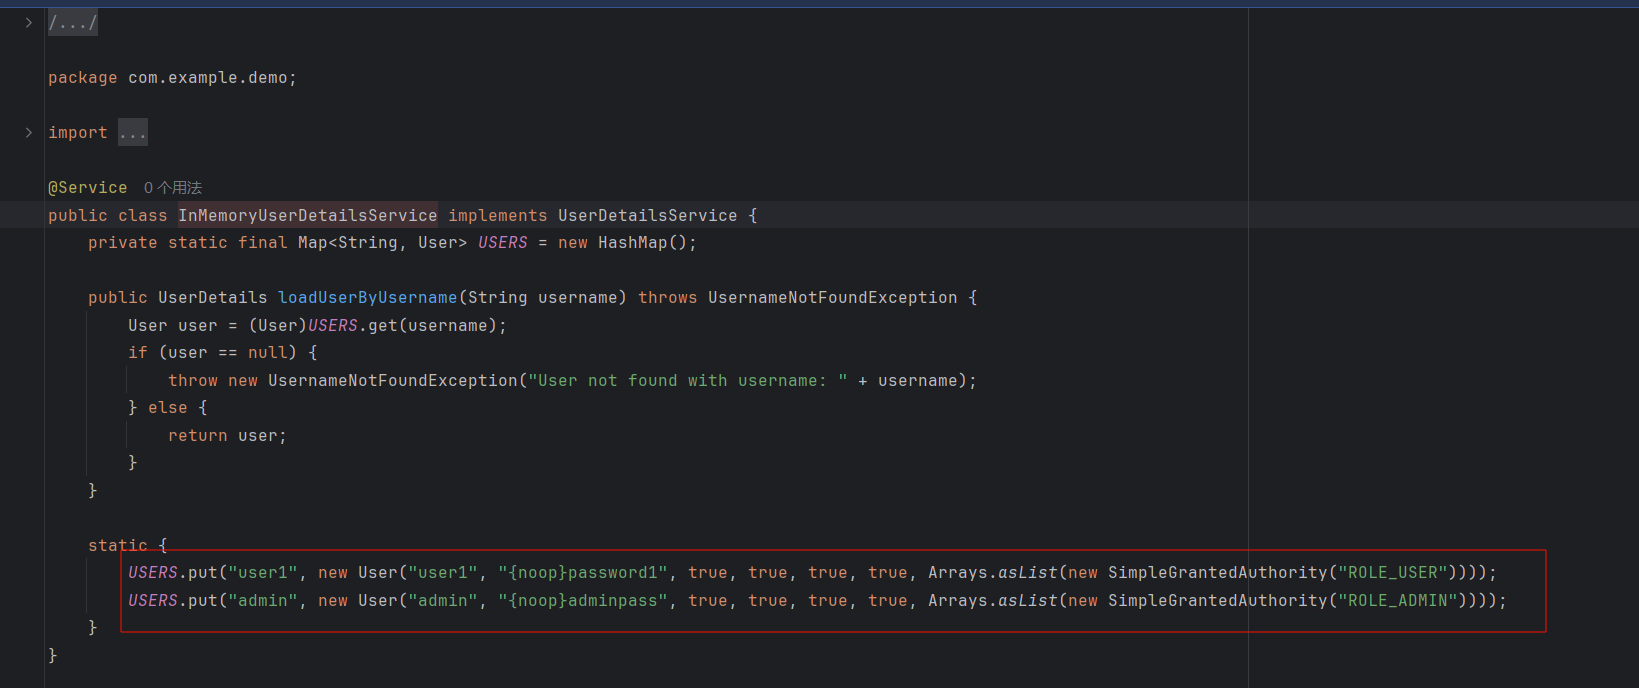The height and width of the screenshot is (688, 1639).
Task: Click the "ROLE_ADMIN" string literal
Action: (1397, 601)
